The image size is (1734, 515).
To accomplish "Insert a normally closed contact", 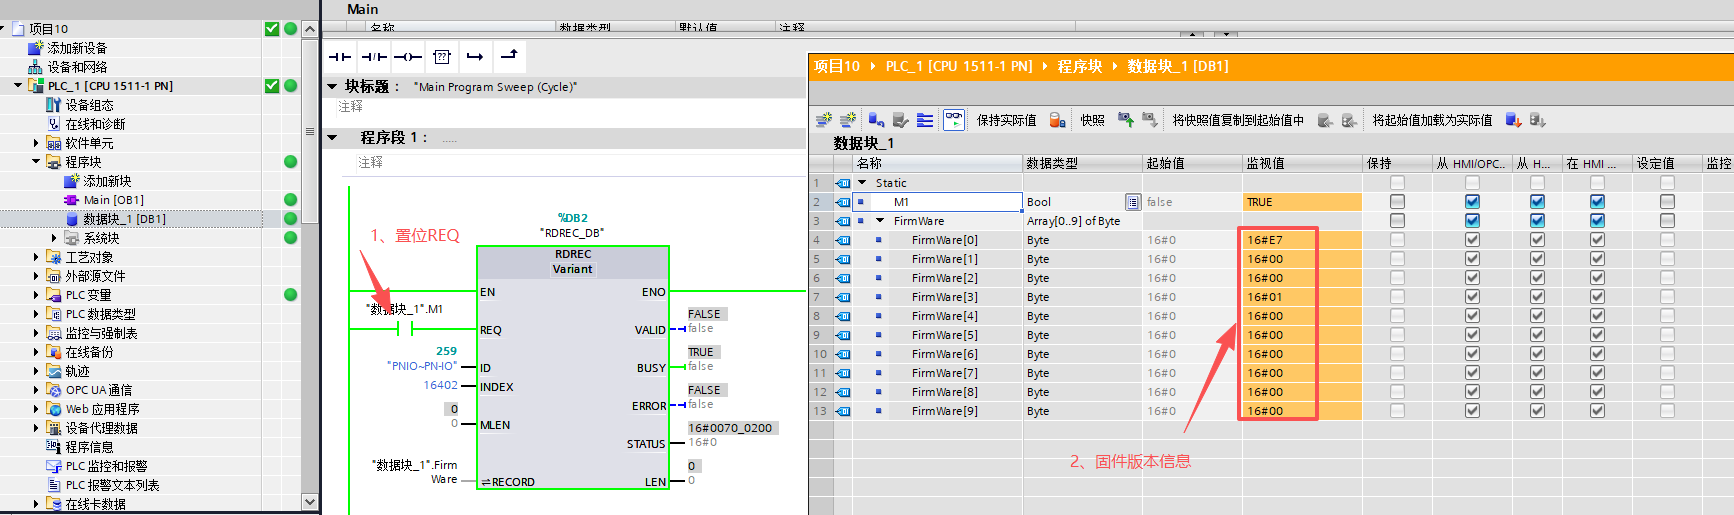I will pyautogui.click(x=374, y=57).
